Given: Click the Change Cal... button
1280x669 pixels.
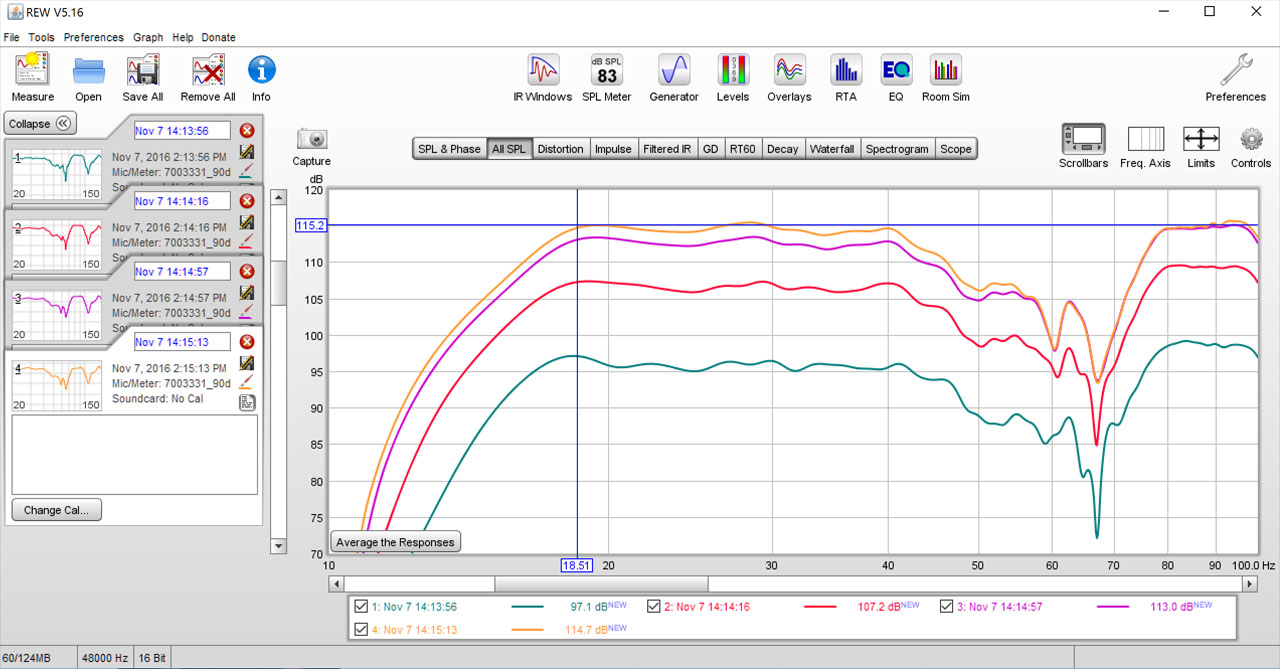Looking at the screenshot, I should click(56, 510).
